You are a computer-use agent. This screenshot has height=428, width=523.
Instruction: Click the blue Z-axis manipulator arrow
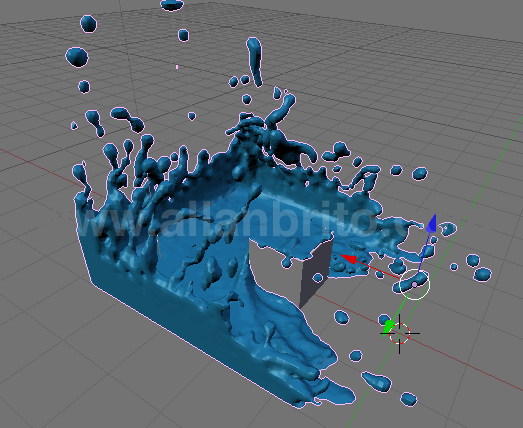[432, 223]
